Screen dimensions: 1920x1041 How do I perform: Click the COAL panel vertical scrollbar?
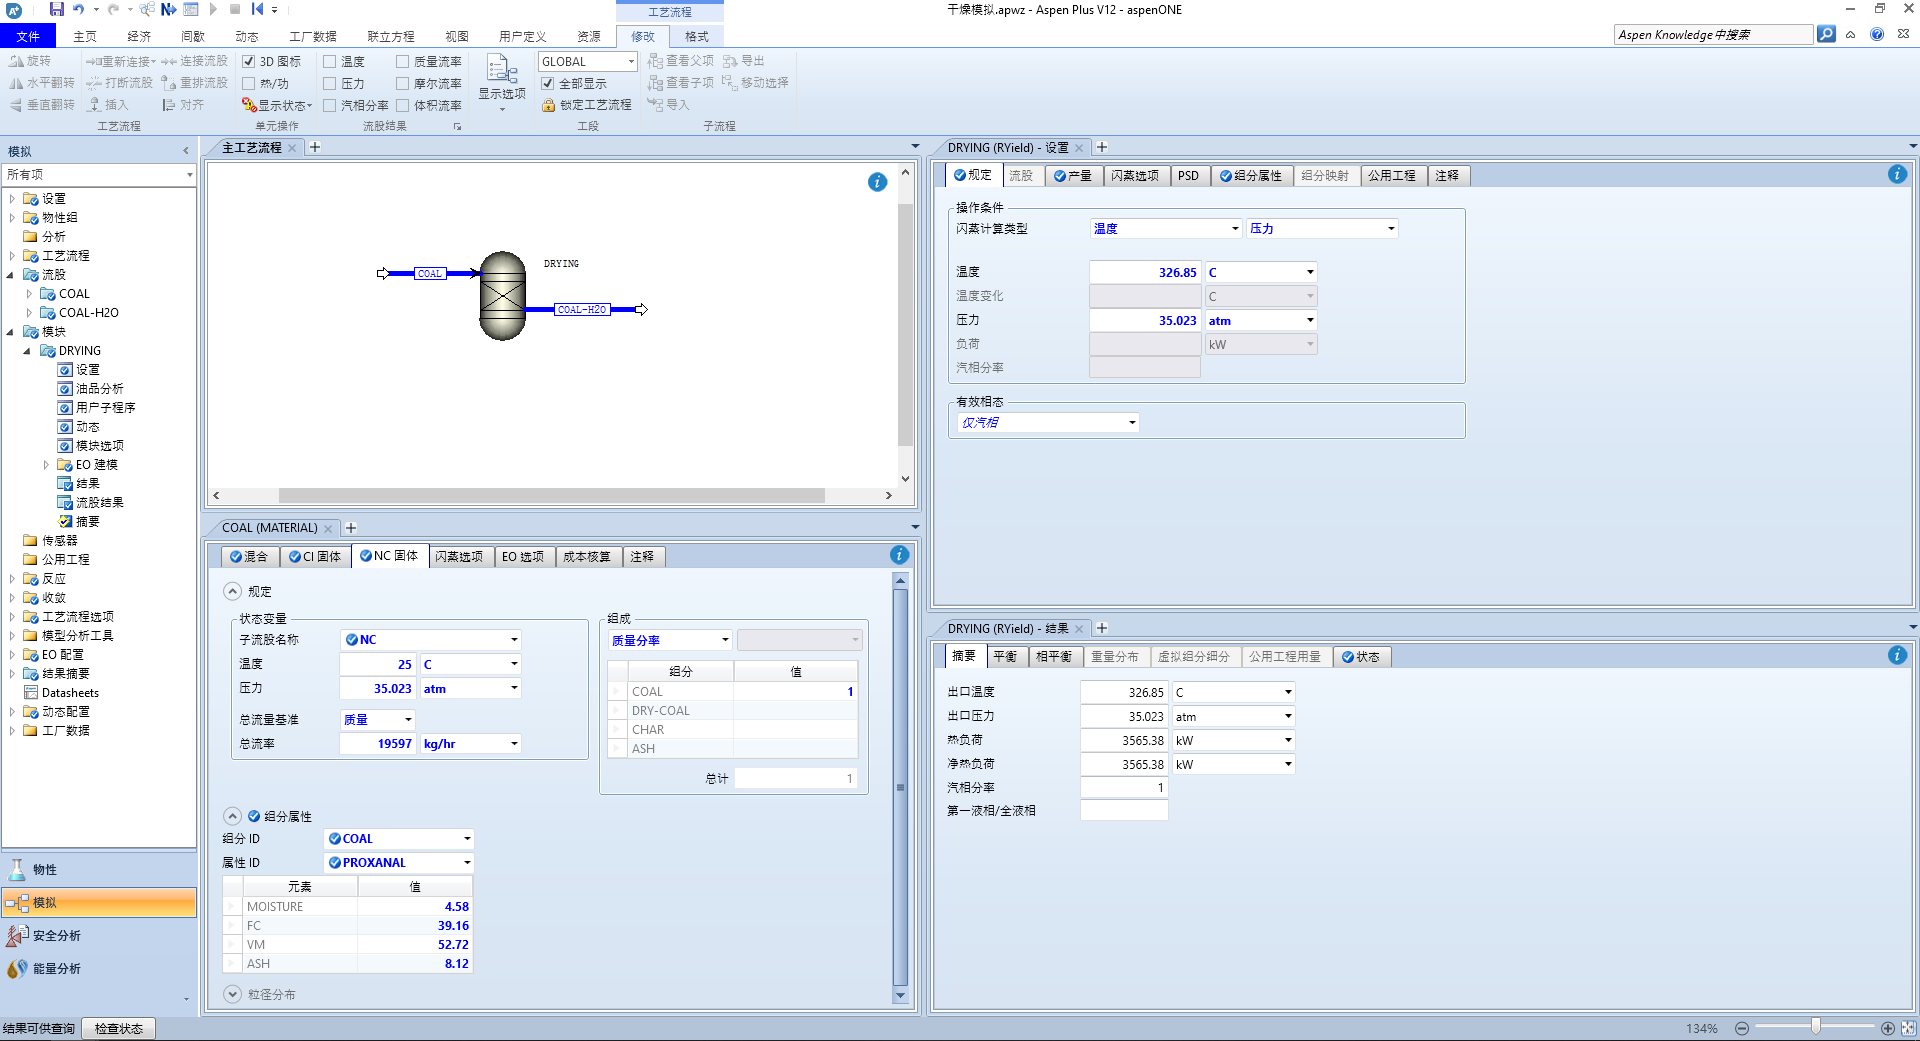click(x=900, y=787)
